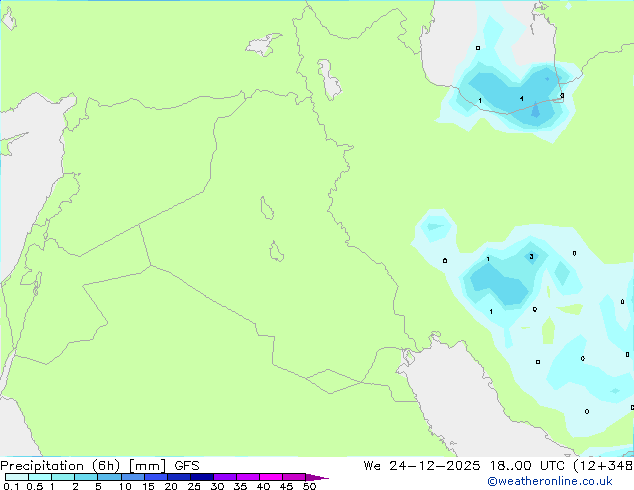Click the '40' legend scale label
Image resolution: width=634 pixels, height=490 pixels.
pyautogui.click(x=263, y=486)
